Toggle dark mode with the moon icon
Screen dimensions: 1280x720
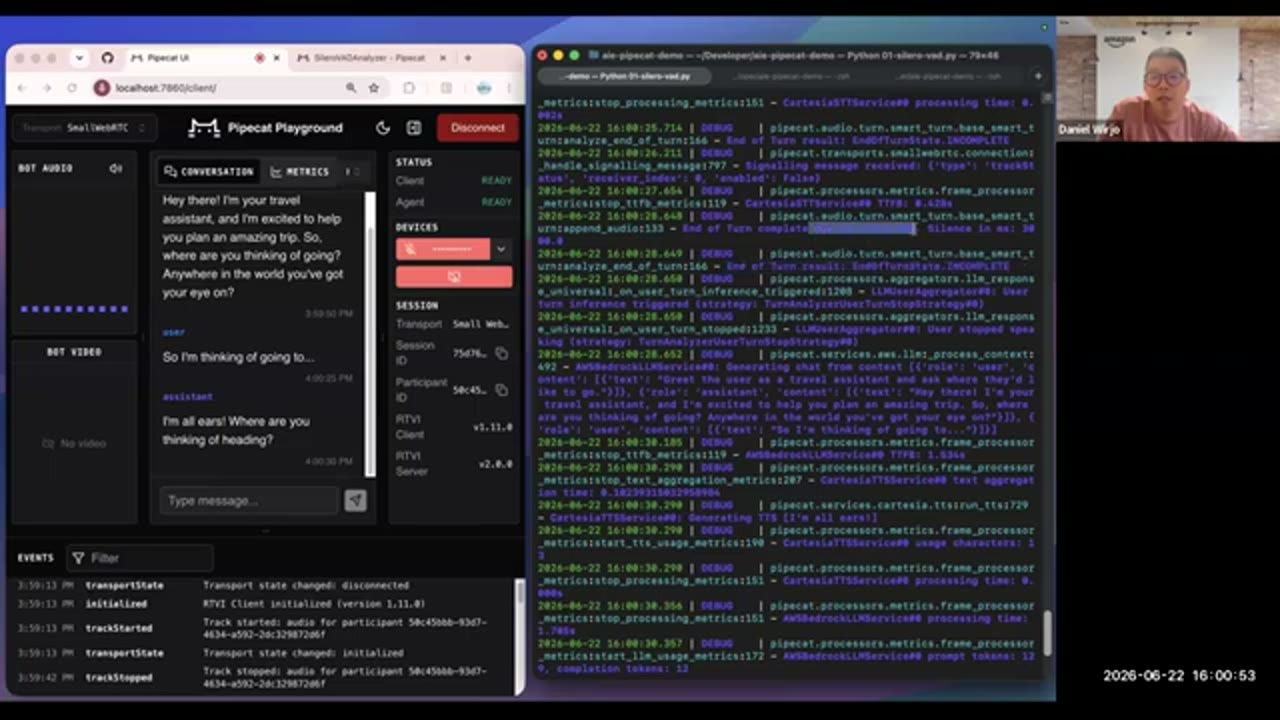click(383, 128)
